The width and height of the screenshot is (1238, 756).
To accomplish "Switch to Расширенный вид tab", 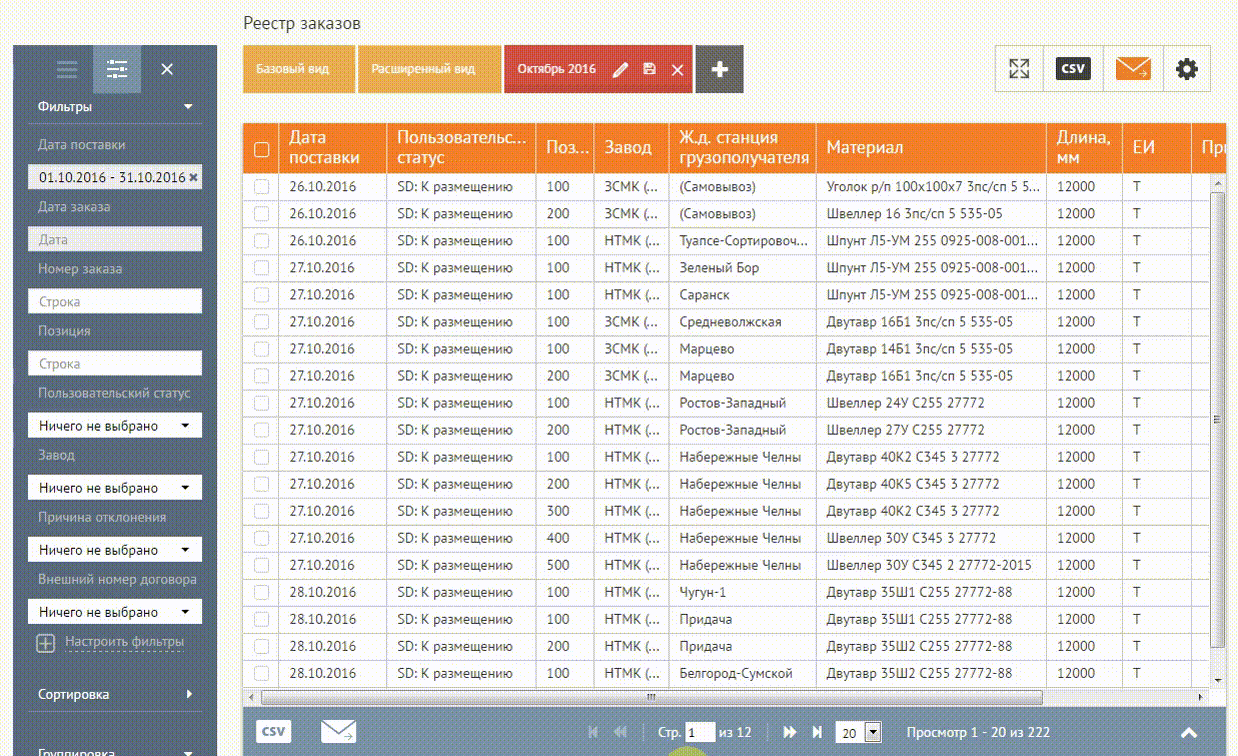I will (423, 70).
